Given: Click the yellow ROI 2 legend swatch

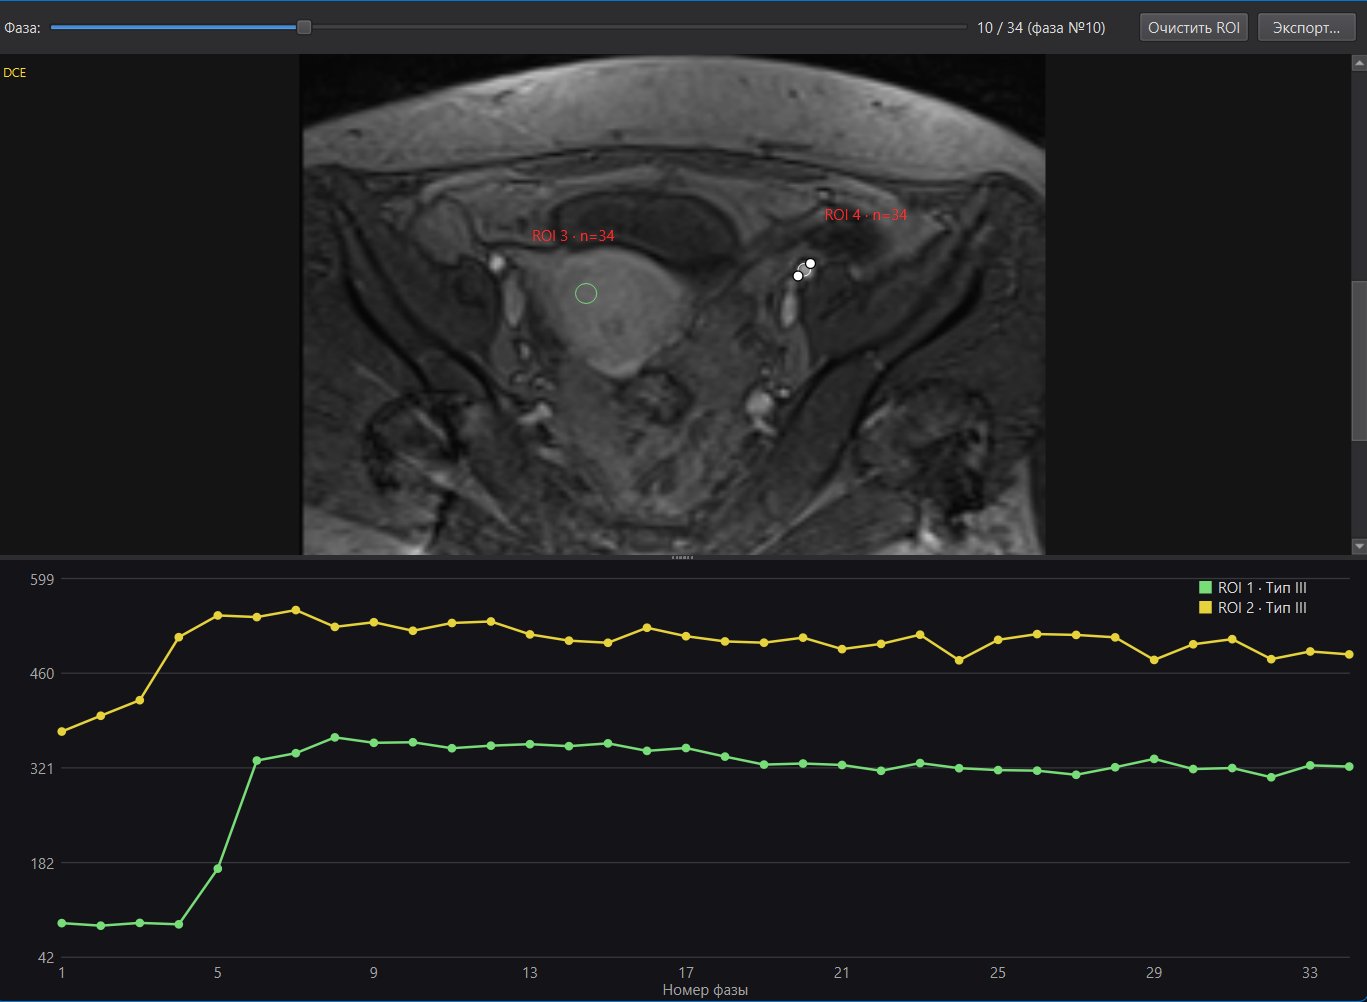Looking at the screenshot, I should [x=1205, y=608].
